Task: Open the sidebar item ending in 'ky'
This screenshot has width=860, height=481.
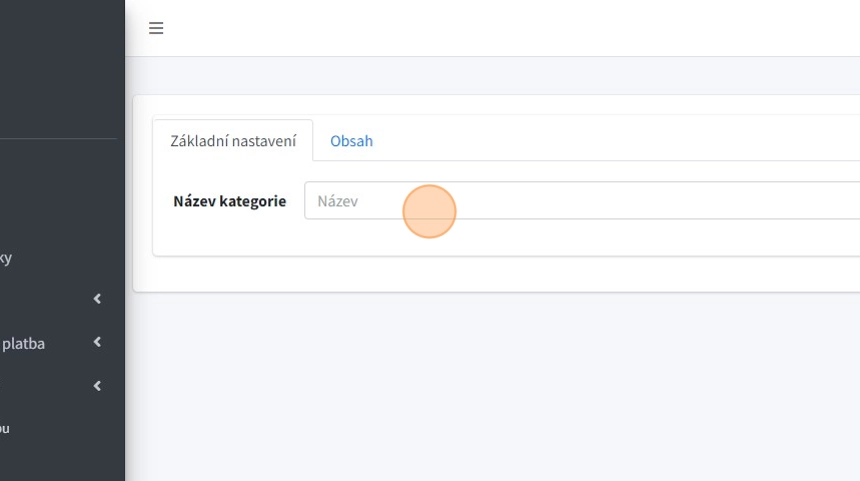Action: (6, 258)
